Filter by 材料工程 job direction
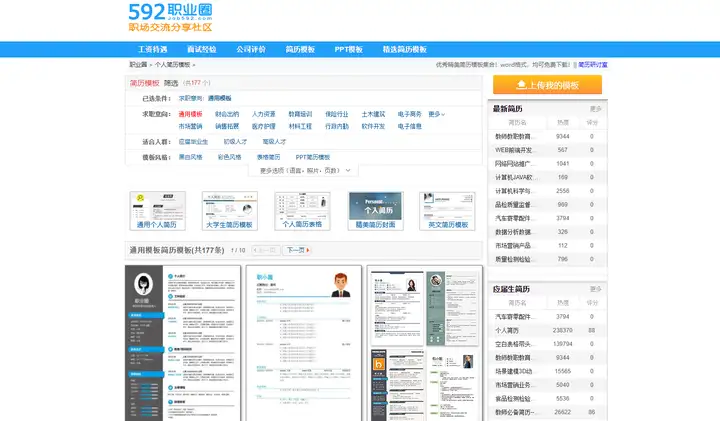Image resolution: width=720 pixels, height=421 pixels. [x=300, y=126]
